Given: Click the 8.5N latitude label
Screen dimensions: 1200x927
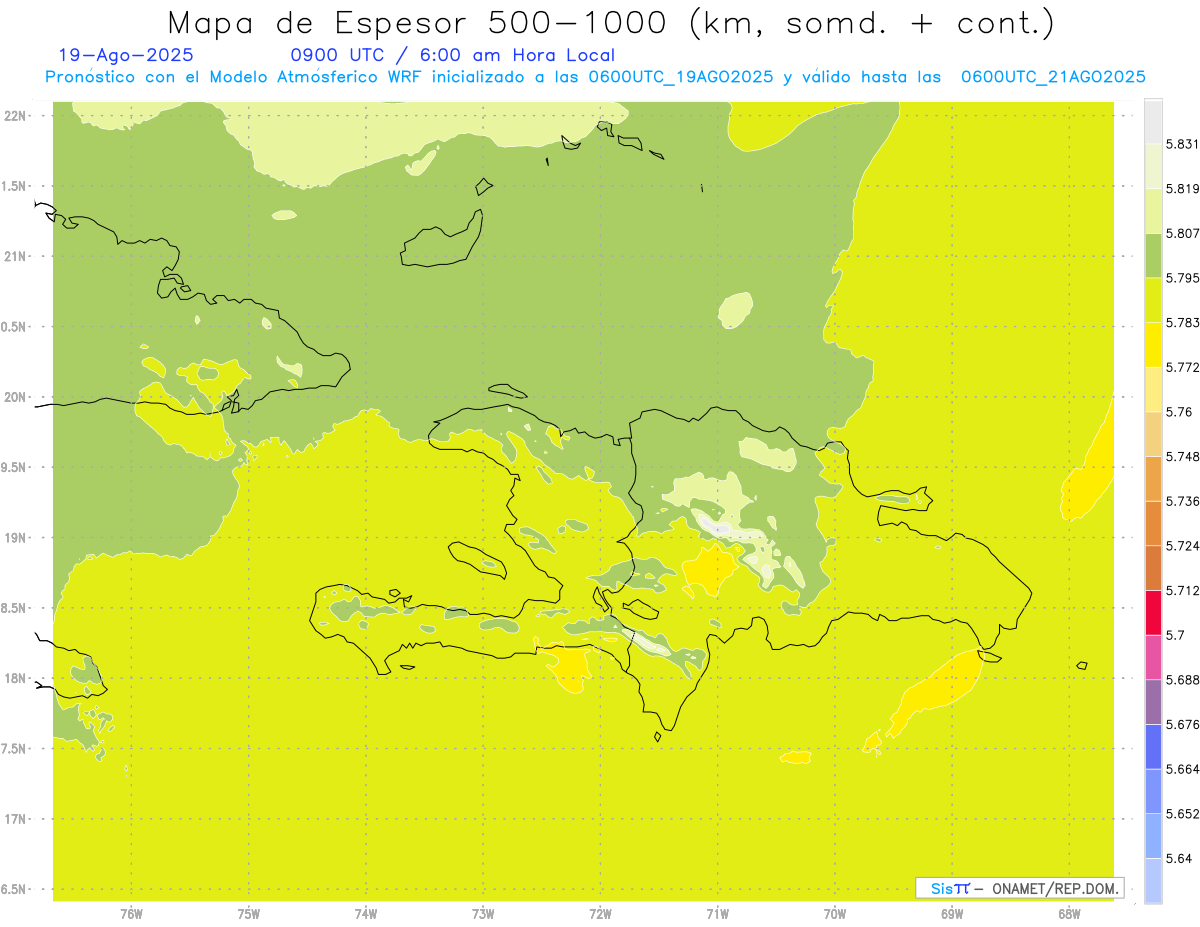Looking at the screenshot, I should click(15, 608).
